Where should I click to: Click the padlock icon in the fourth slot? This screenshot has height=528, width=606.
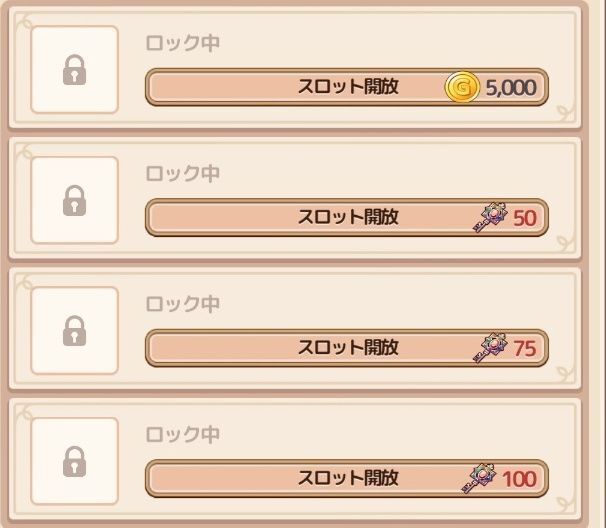click(x=74, y=462)
